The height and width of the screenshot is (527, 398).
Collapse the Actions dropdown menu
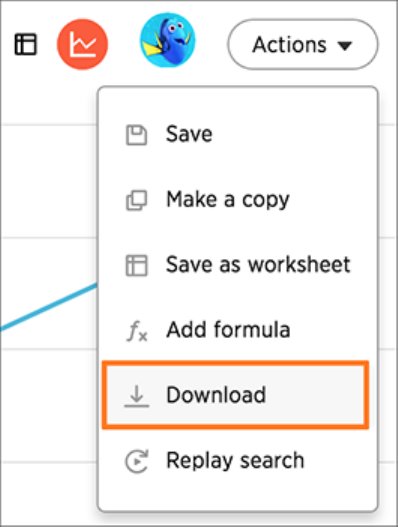pos(303,44)
